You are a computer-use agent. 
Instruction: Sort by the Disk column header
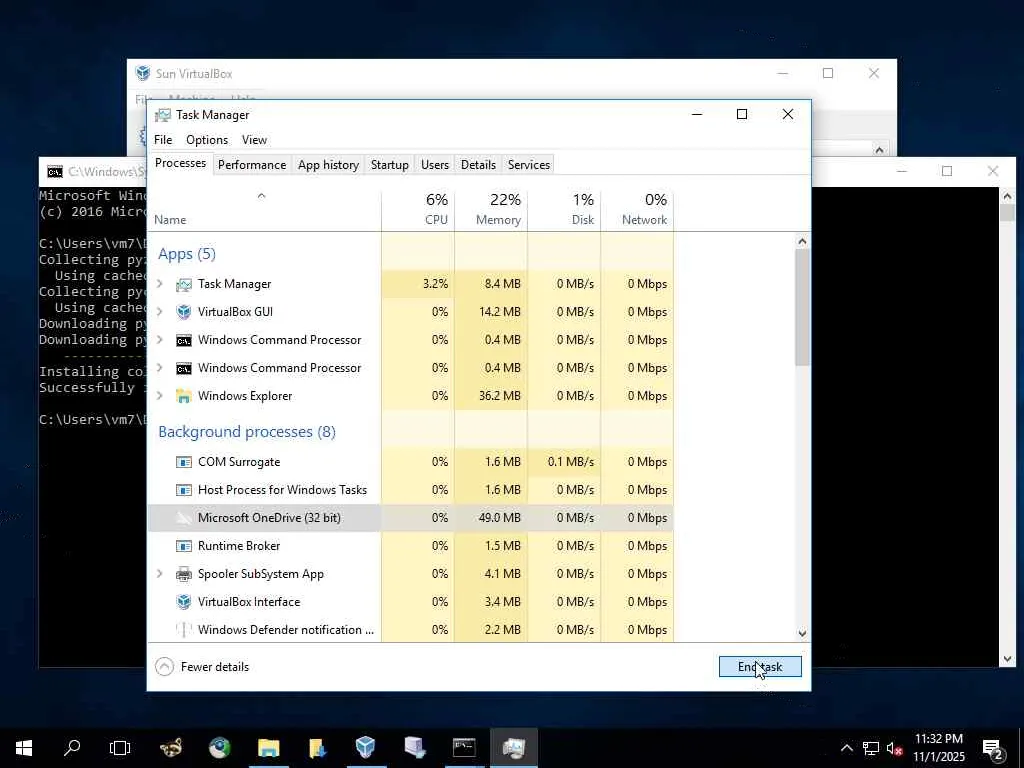pyautogui.click(x=564, y=209)
